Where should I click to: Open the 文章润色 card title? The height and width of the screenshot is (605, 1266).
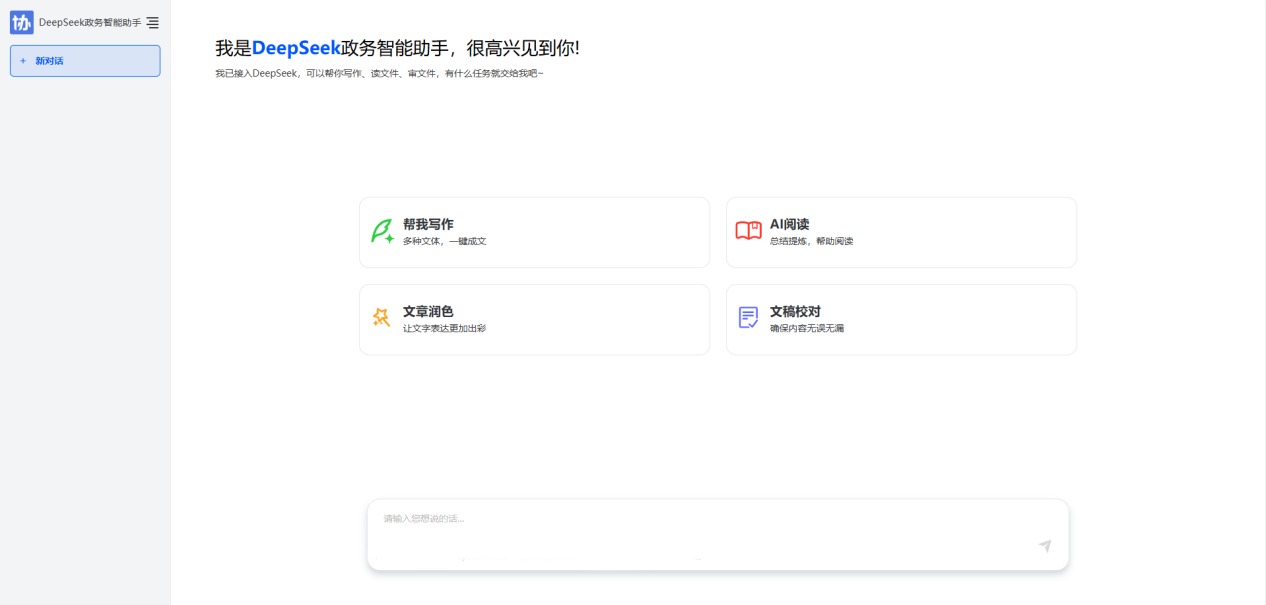pos(428,311)
